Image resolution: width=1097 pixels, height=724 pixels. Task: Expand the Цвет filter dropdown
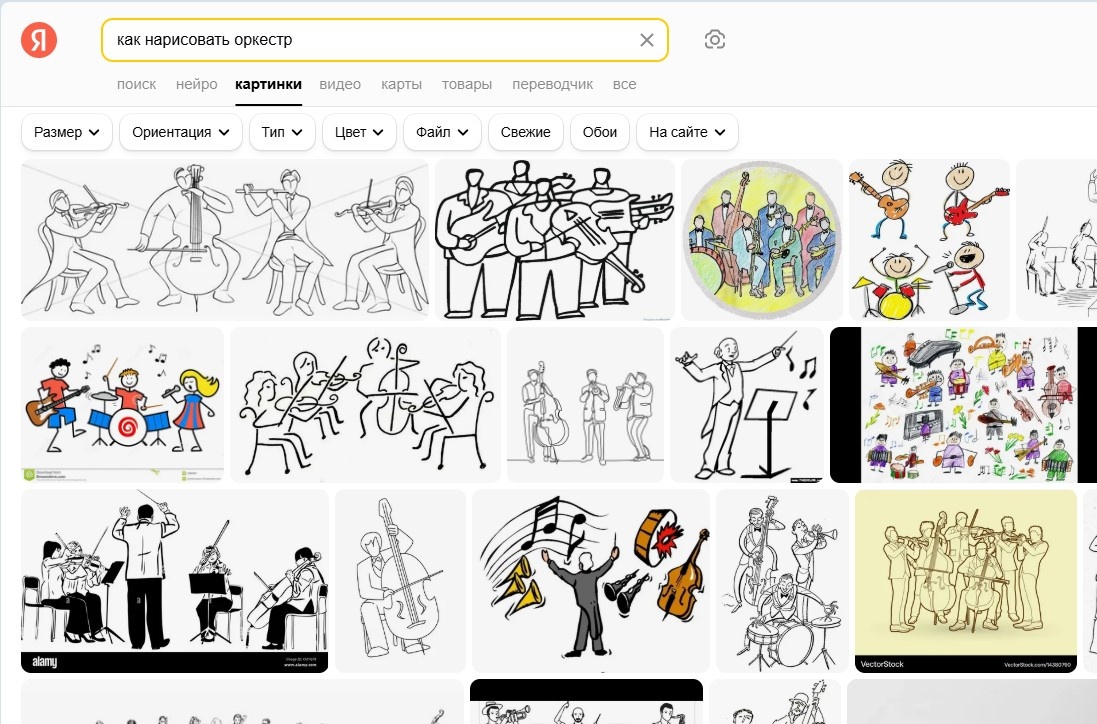tap(360, 132)
